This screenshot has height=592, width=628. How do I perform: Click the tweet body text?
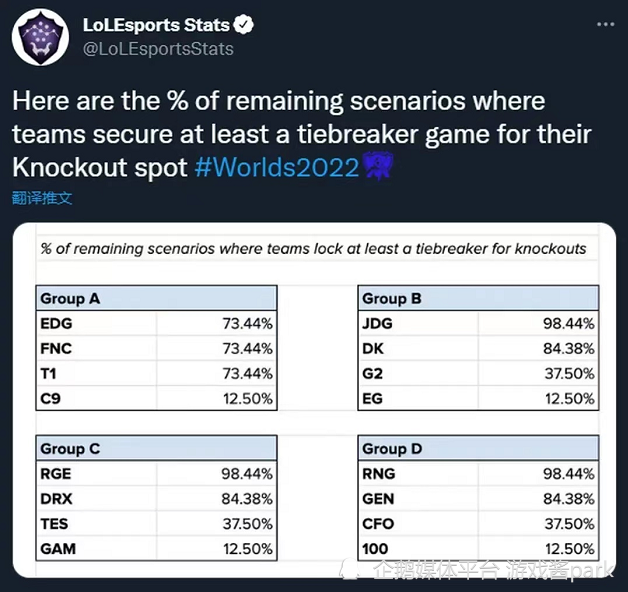[300, 134]
